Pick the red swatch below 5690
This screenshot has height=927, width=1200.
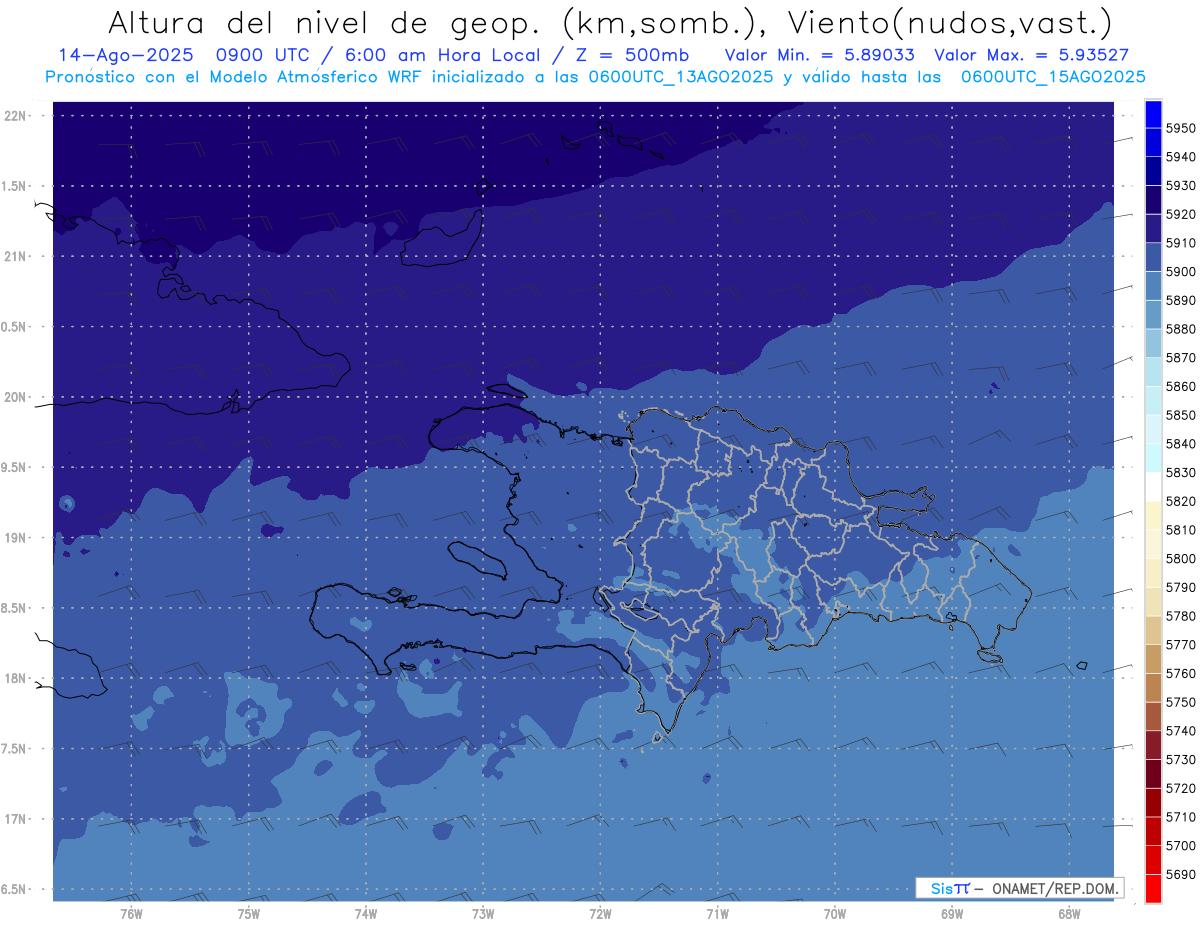pyautogui.click(x=1153, y=888)
